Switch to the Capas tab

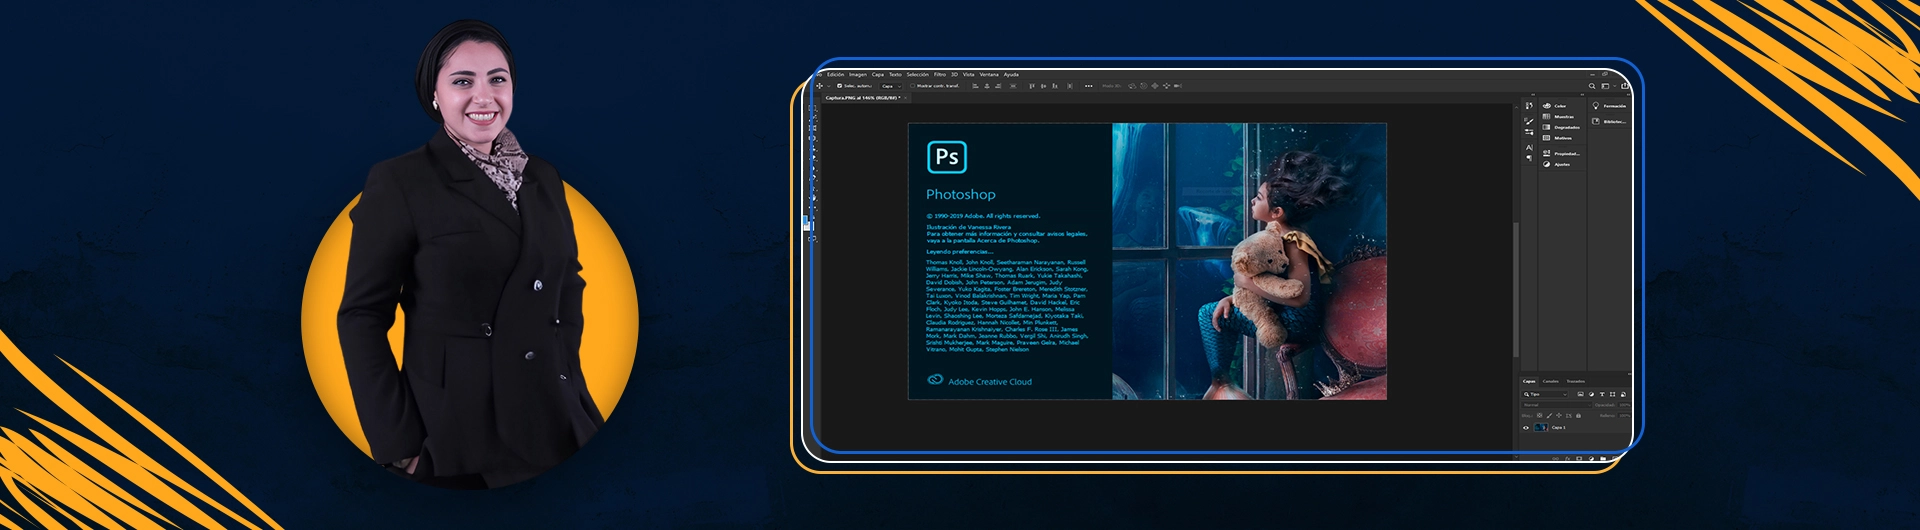click(1529, 381)
